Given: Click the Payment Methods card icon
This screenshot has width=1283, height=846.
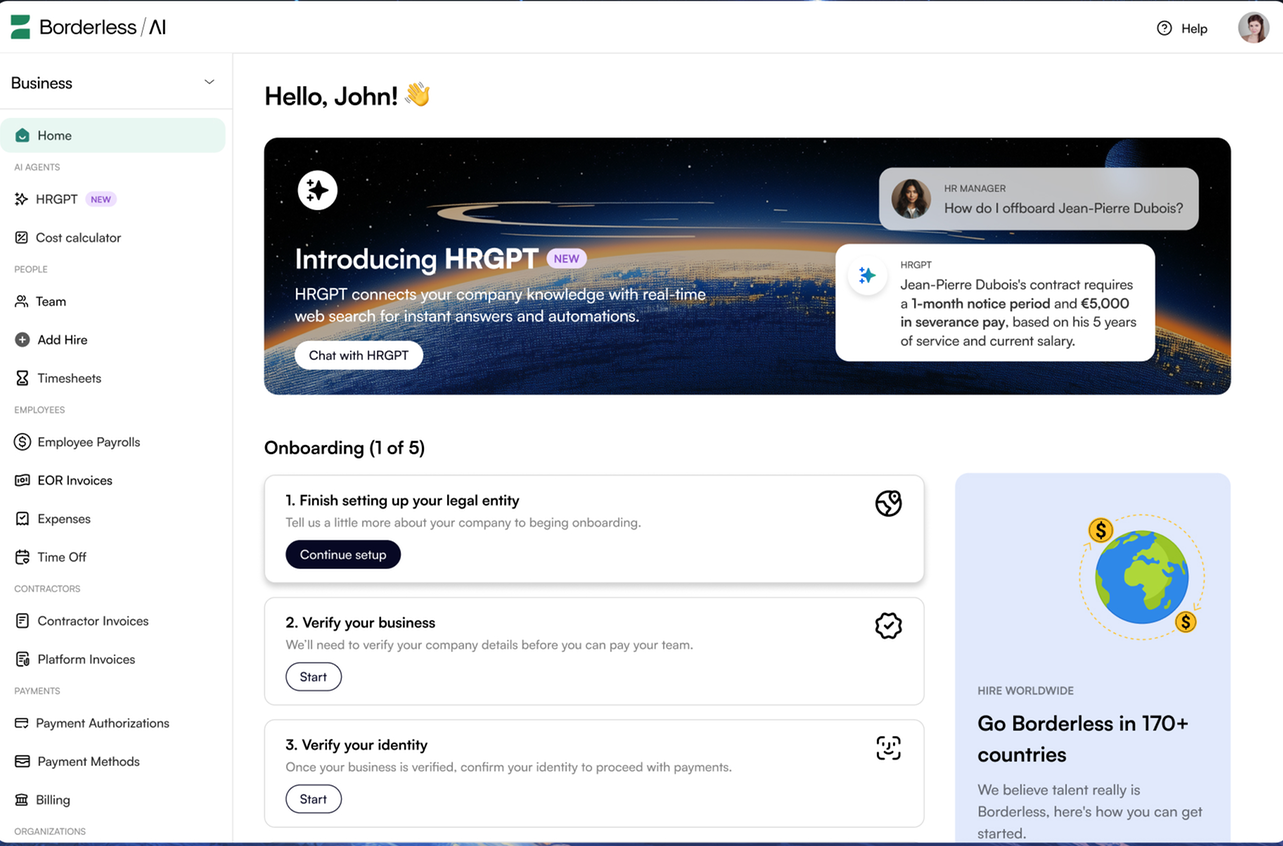Looking at the screenshot, I should coord(22,761).
